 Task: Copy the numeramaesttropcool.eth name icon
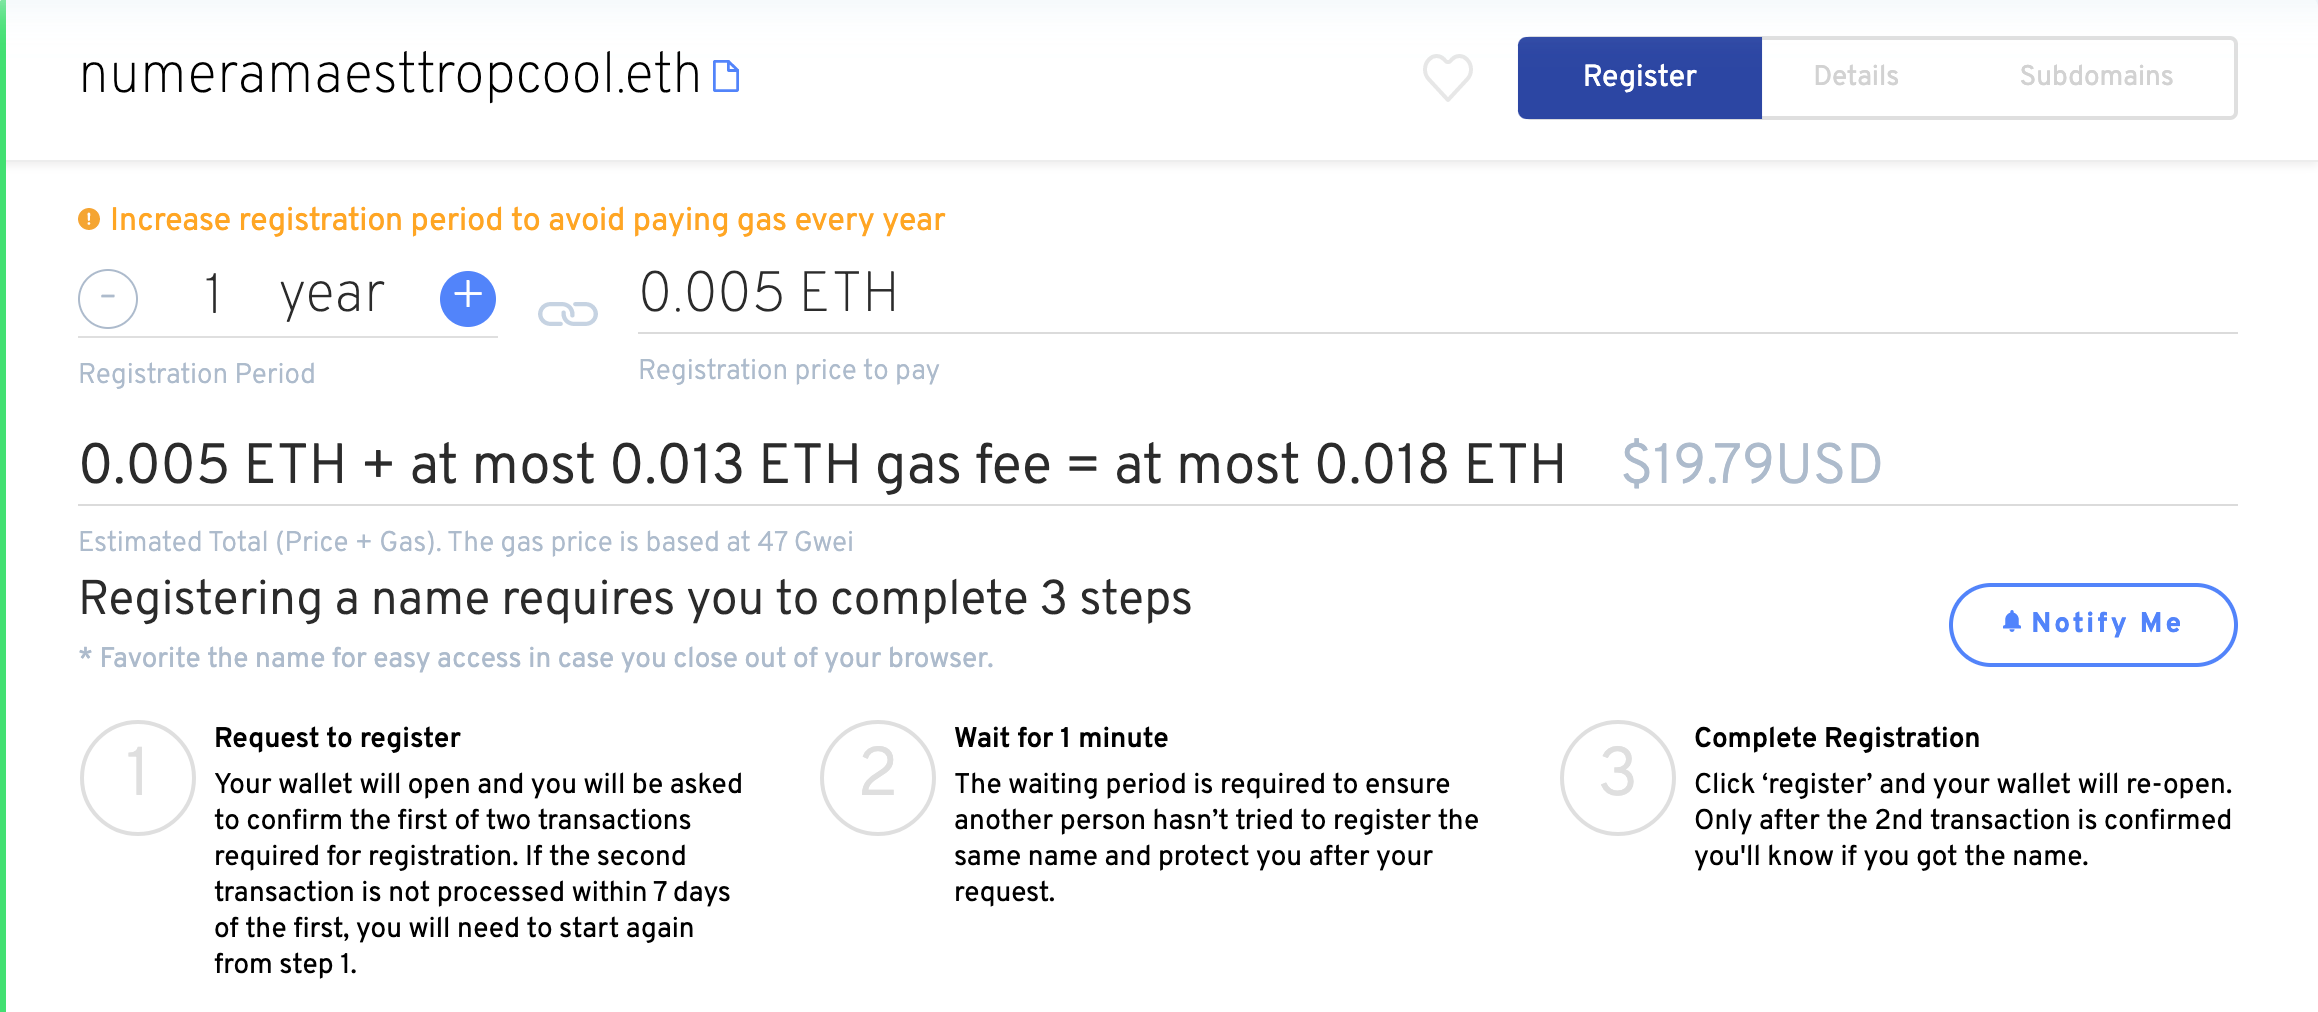click(x=726, y=76)
